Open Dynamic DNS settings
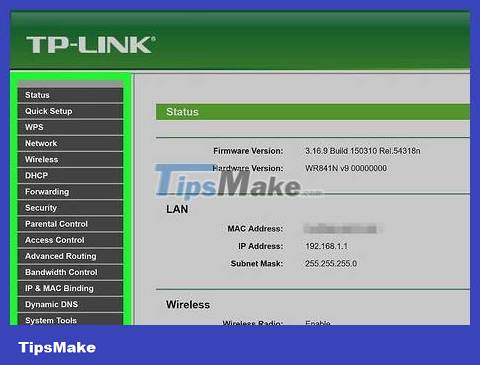This screenshot has width=480, height=365. pos(70,304)
